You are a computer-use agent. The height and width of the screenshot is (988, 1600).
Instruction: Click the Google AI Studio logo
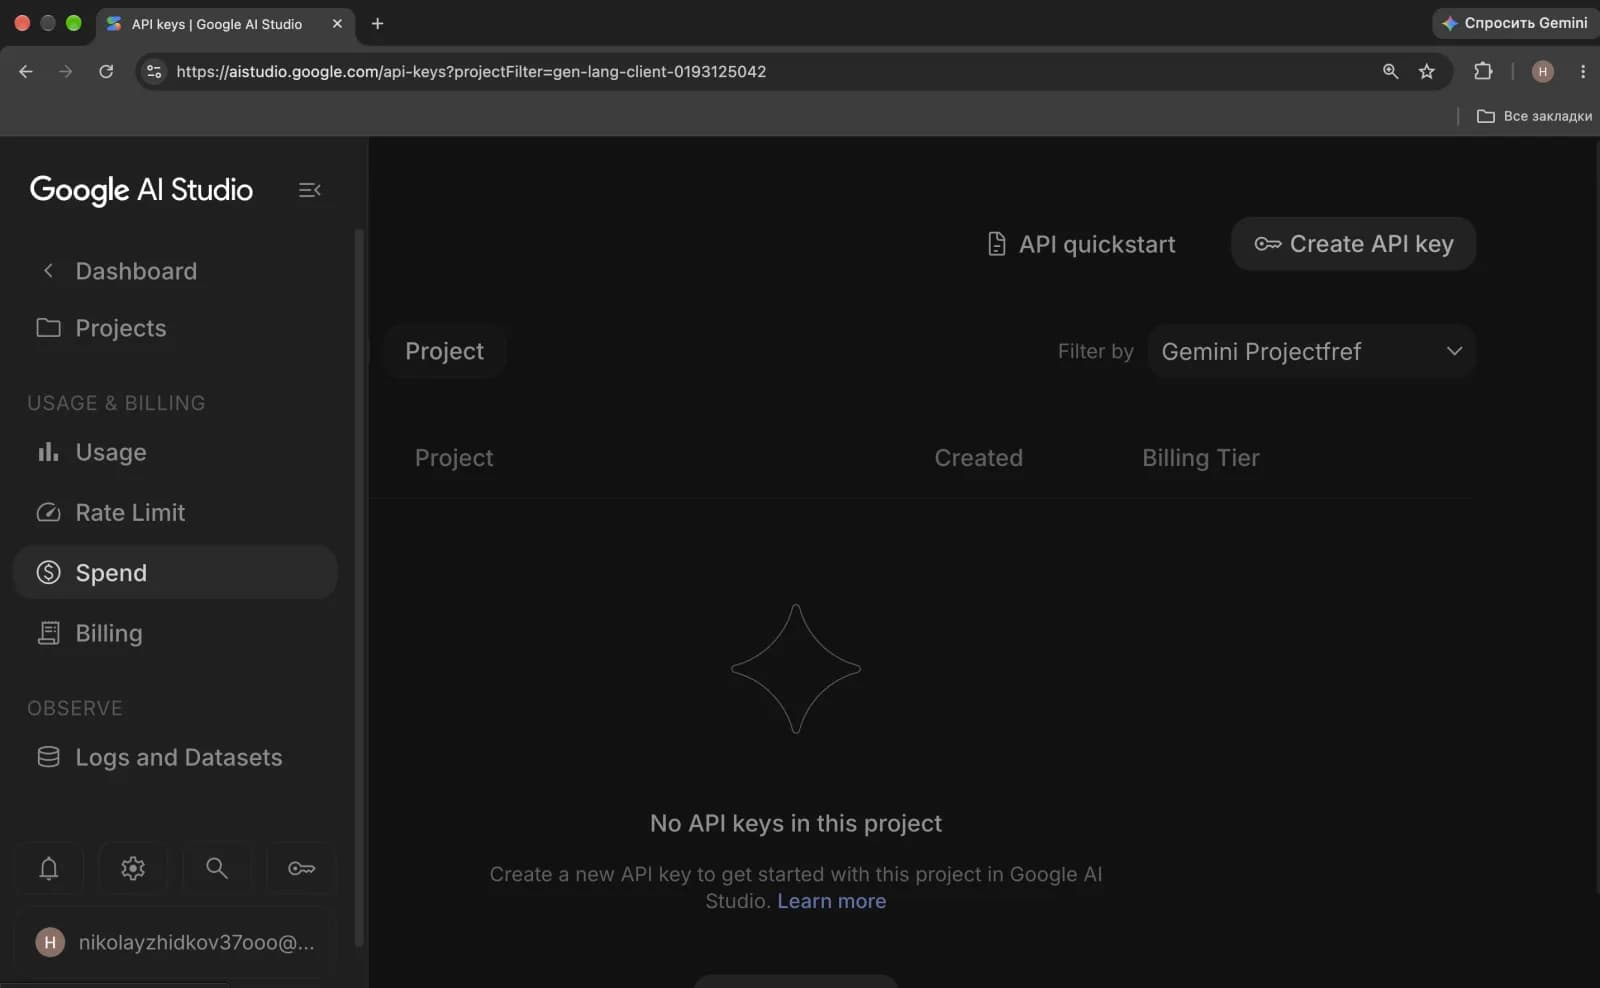[141, 190]
